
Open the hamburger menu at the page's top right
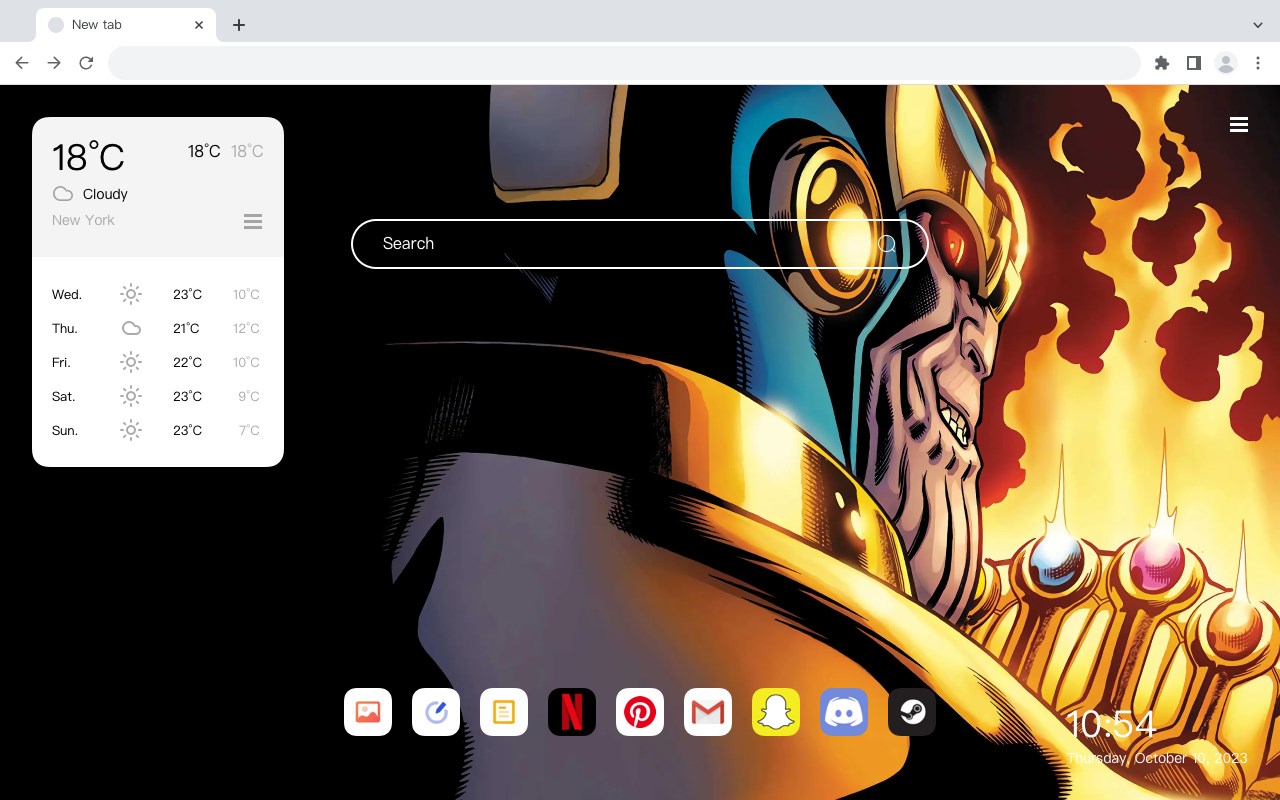1239,125
